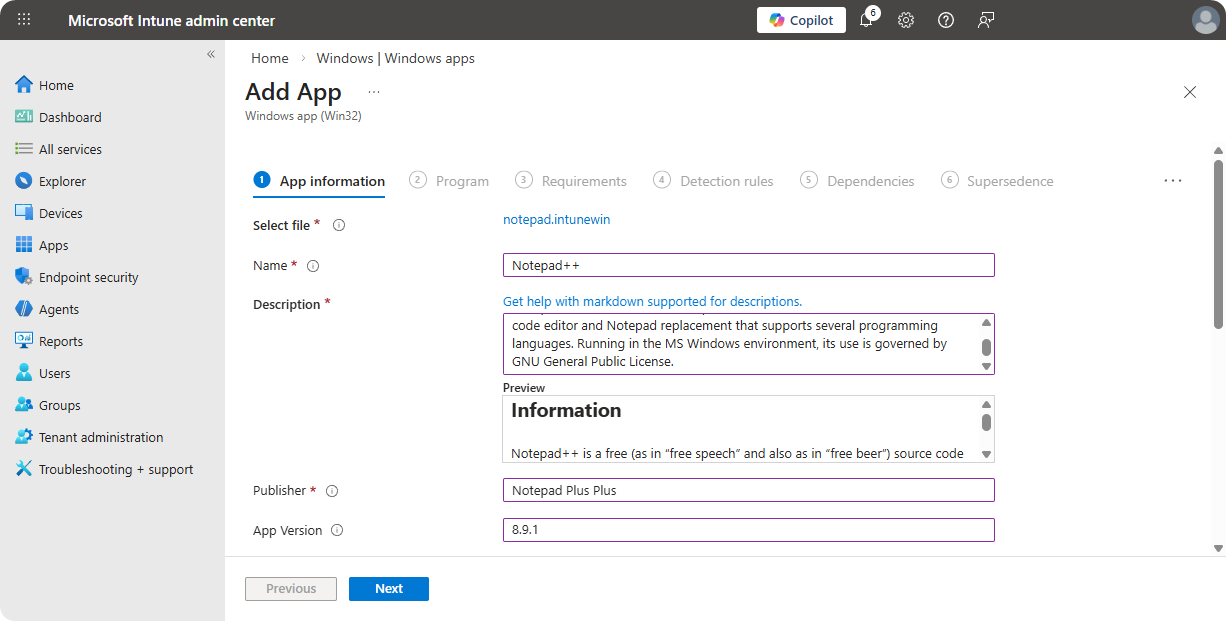Screen dimensions: 1226x621
Task: Open the feedback icon in header
Action: pyautogui.click(x=986, y=20)
